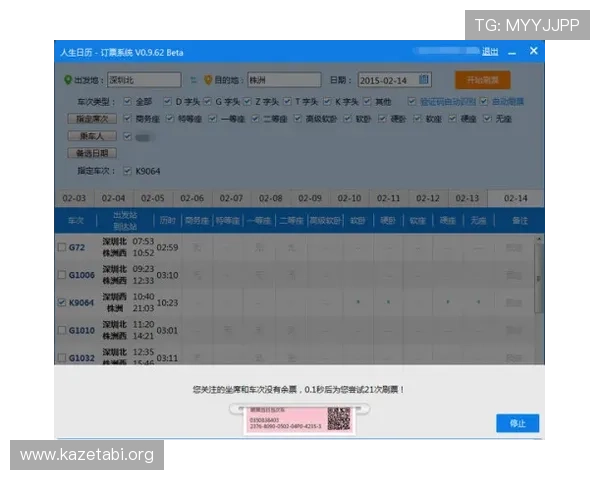This screenshot has width=600, height=480.
Task: Toggle the 硬座 seat checkbox
Action: pyautogui.click(x=452, y=119)
